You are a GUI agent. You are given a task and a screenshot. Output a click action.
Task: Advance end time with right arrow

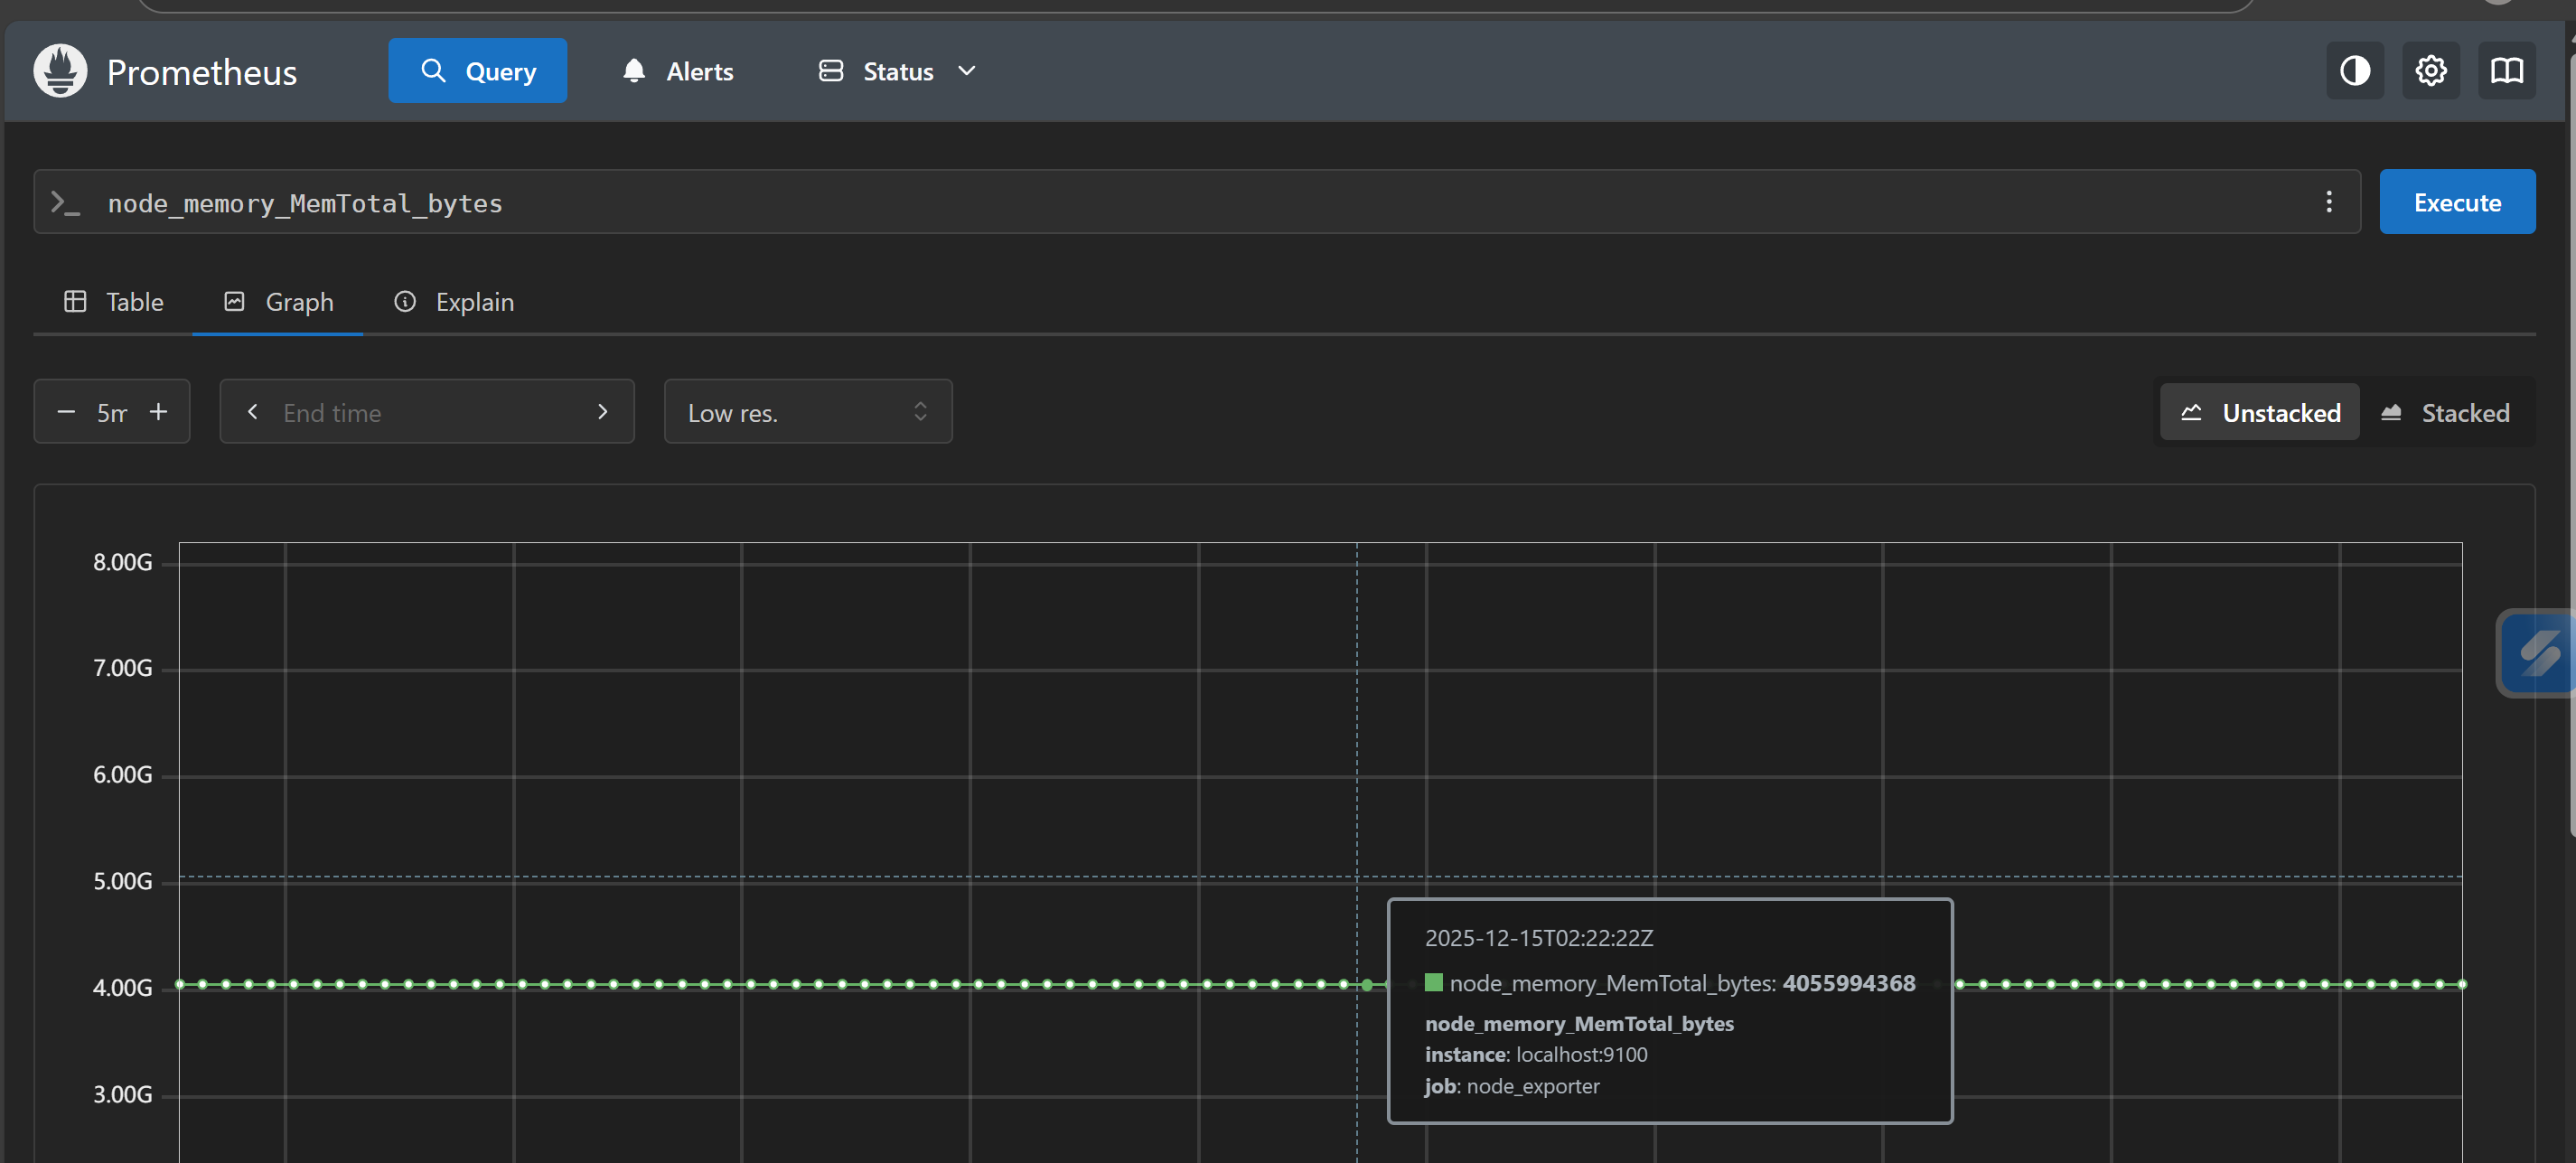click(x=602, y=412)
